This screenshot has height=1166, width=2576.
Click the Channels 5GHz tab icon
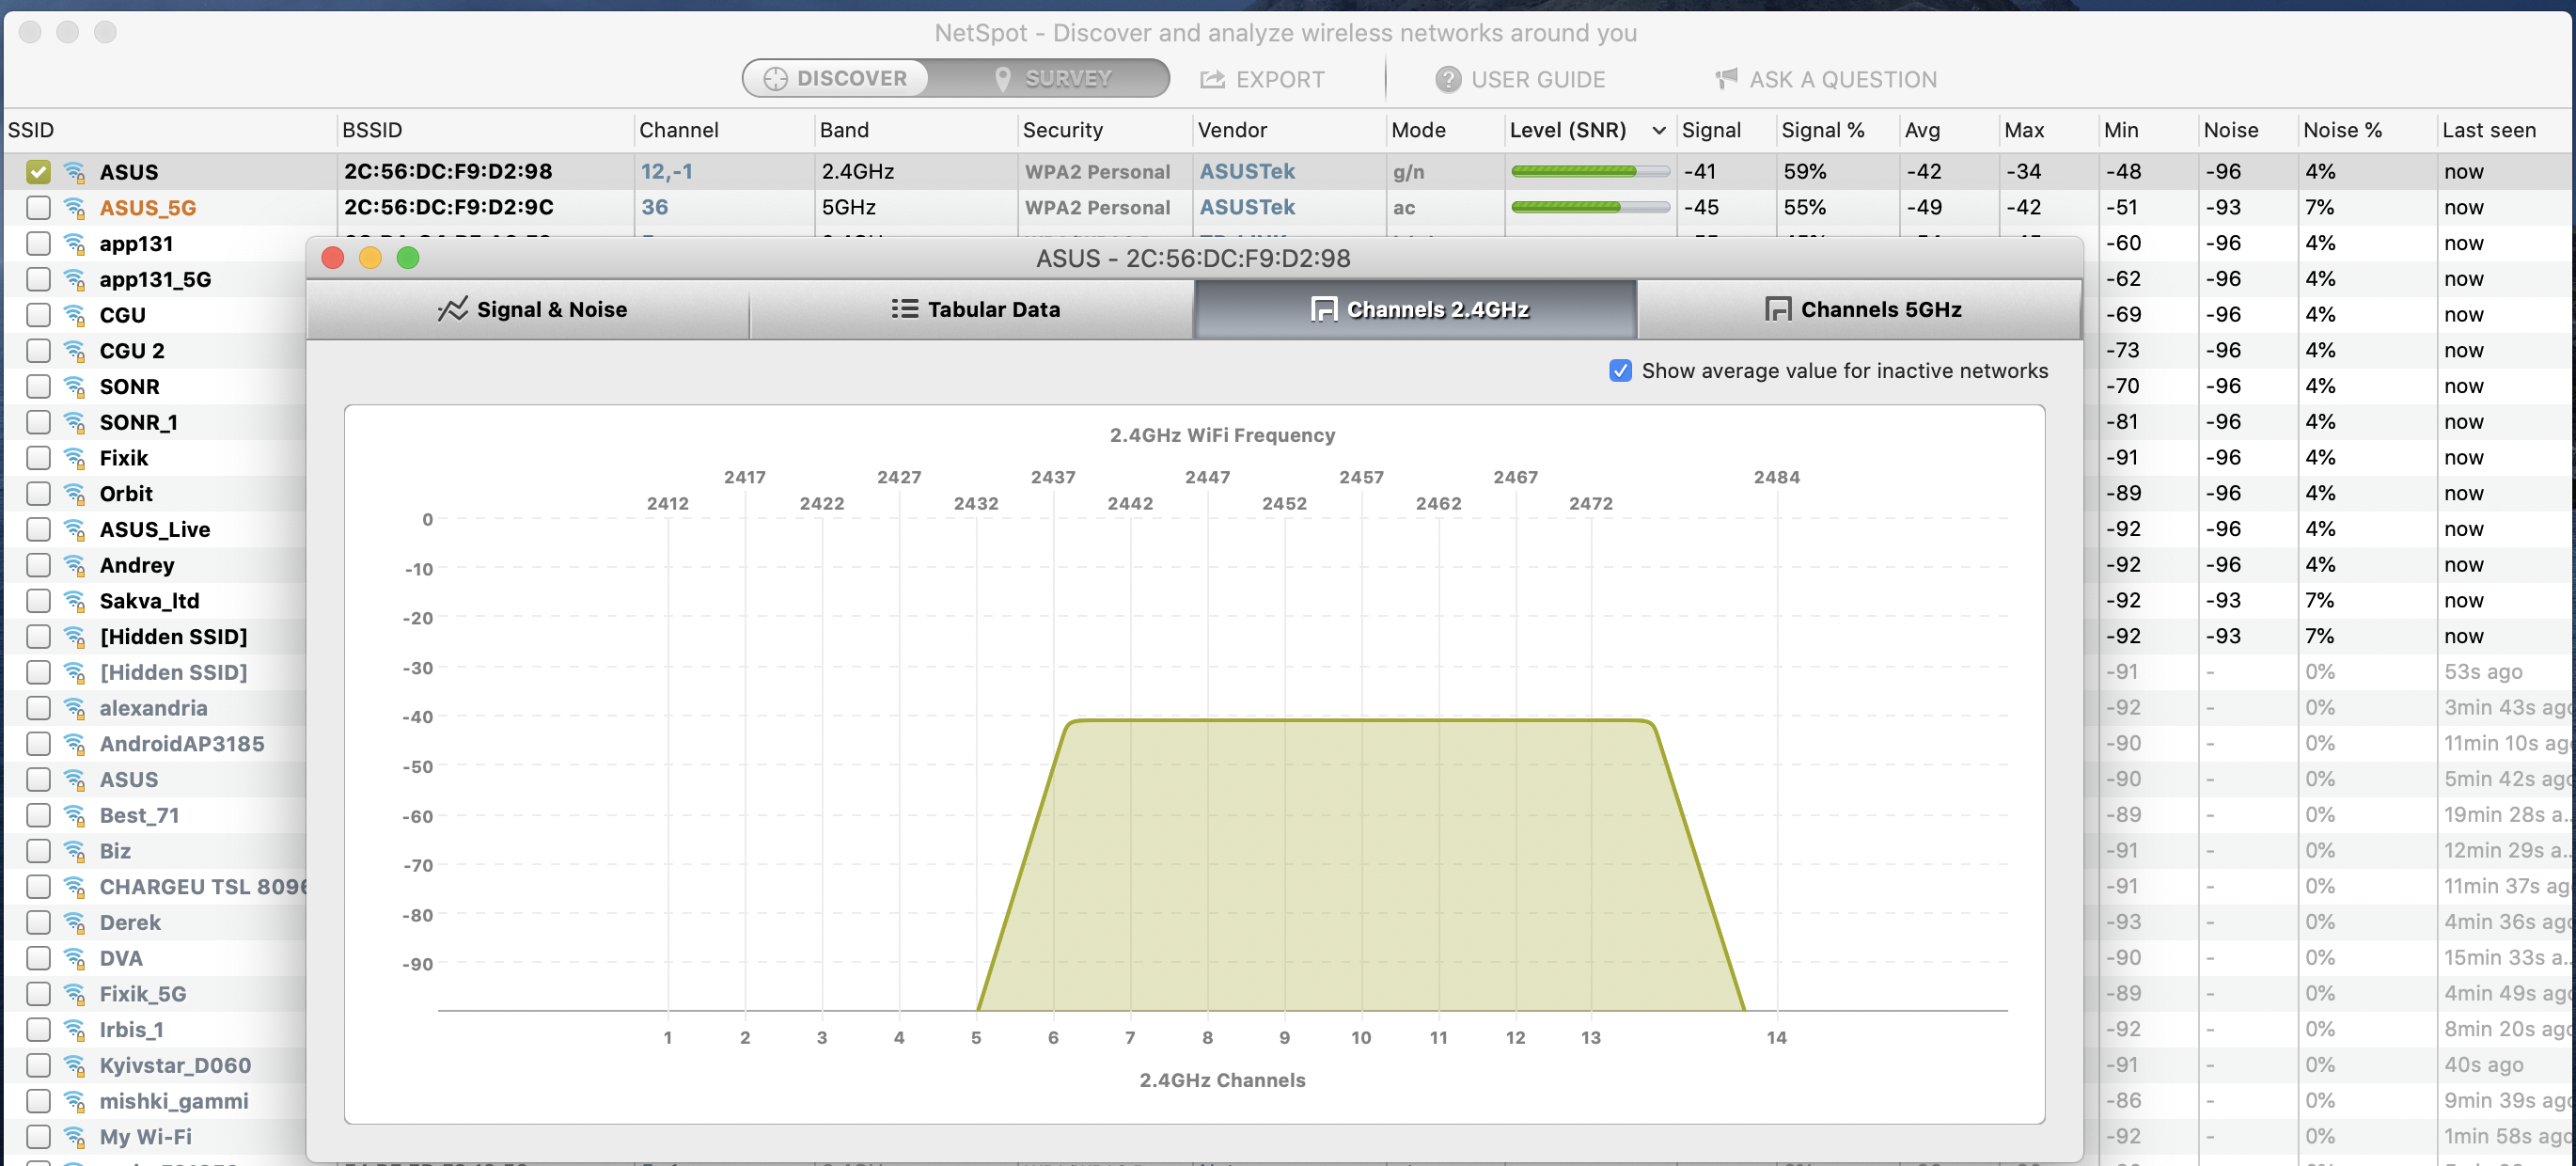1777,309
